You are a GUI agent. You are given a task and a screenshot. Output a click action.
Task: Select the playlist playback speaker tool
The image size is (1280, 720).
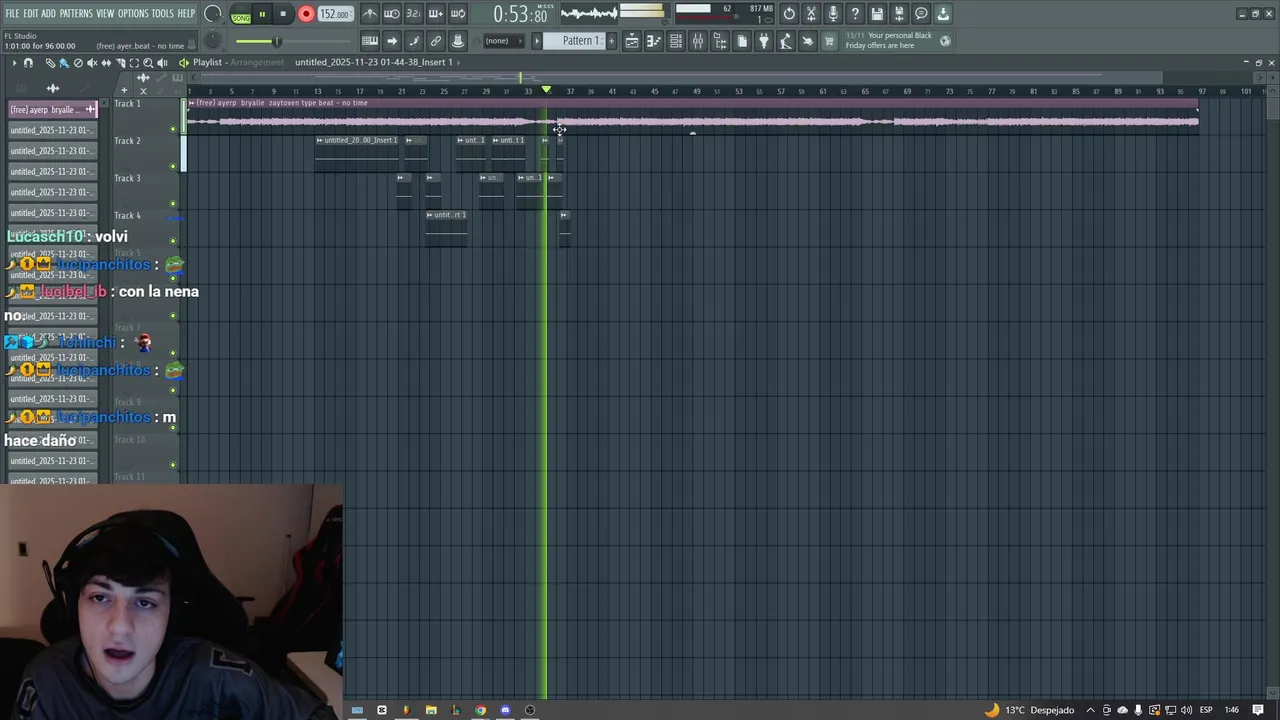point(163,63)
